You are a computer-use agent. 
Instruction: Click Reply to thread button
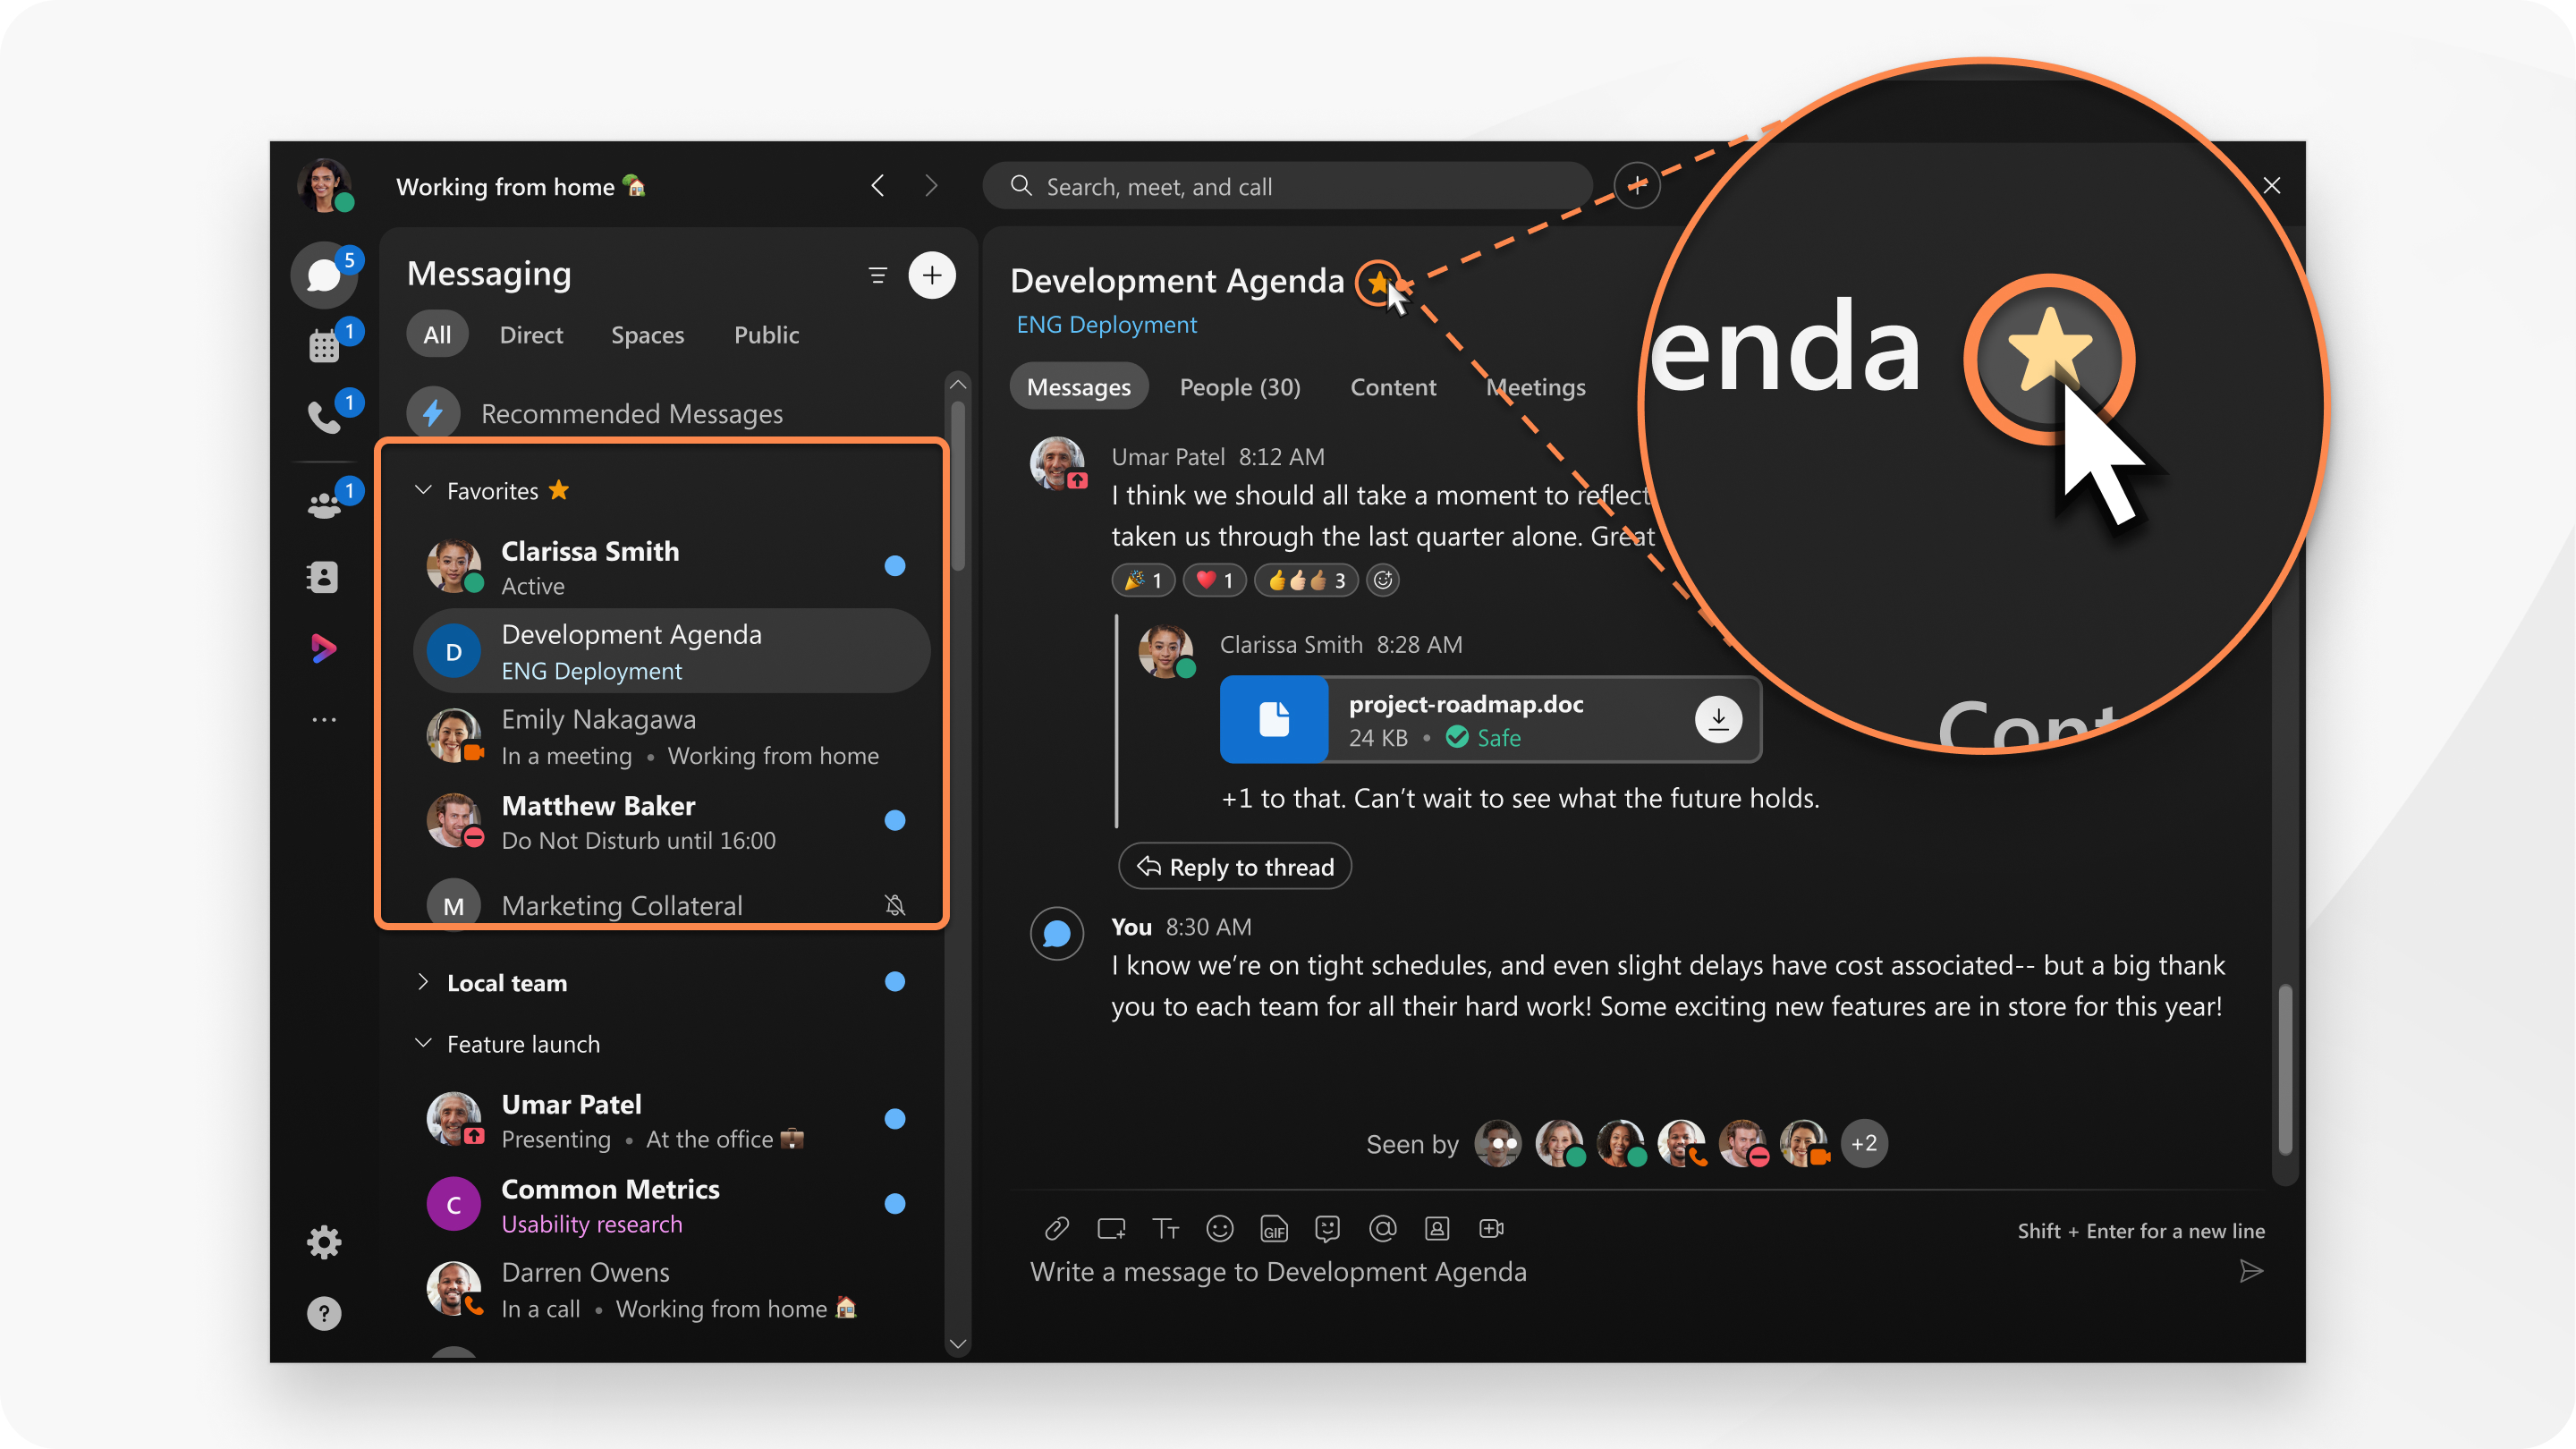(1233, 867)
